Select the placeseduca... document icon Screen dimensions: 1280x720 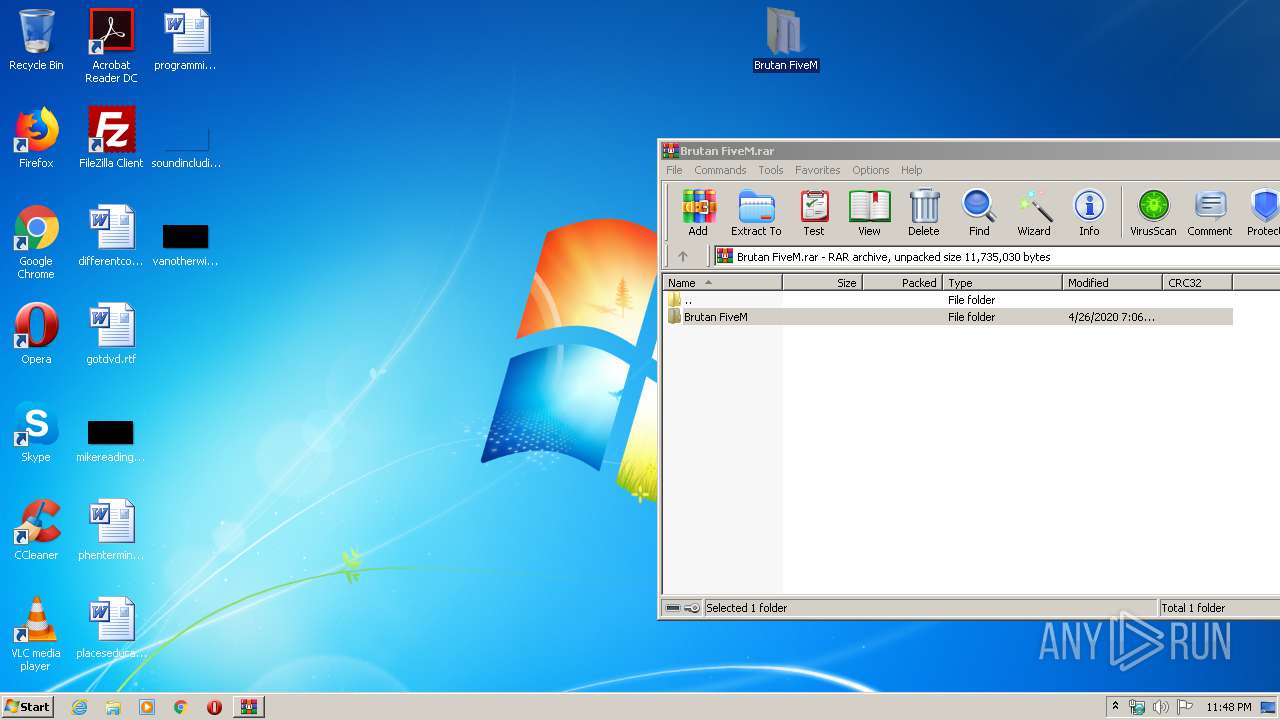click(x=111, y=628)
